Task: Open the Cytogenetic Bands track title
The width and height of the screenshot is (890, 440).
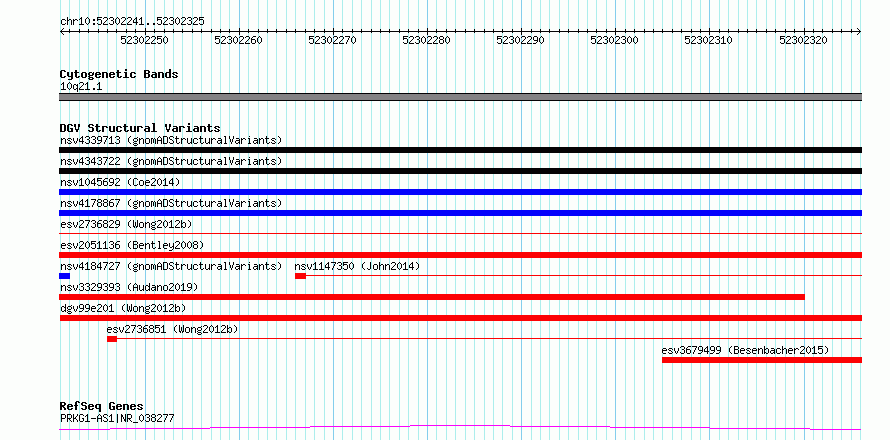Action: point(119,74)
